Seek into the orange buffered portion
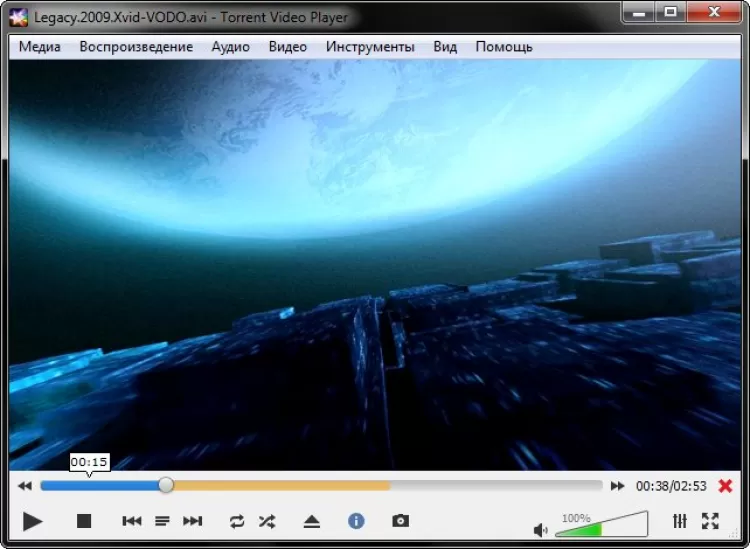 tap(282, 486)
